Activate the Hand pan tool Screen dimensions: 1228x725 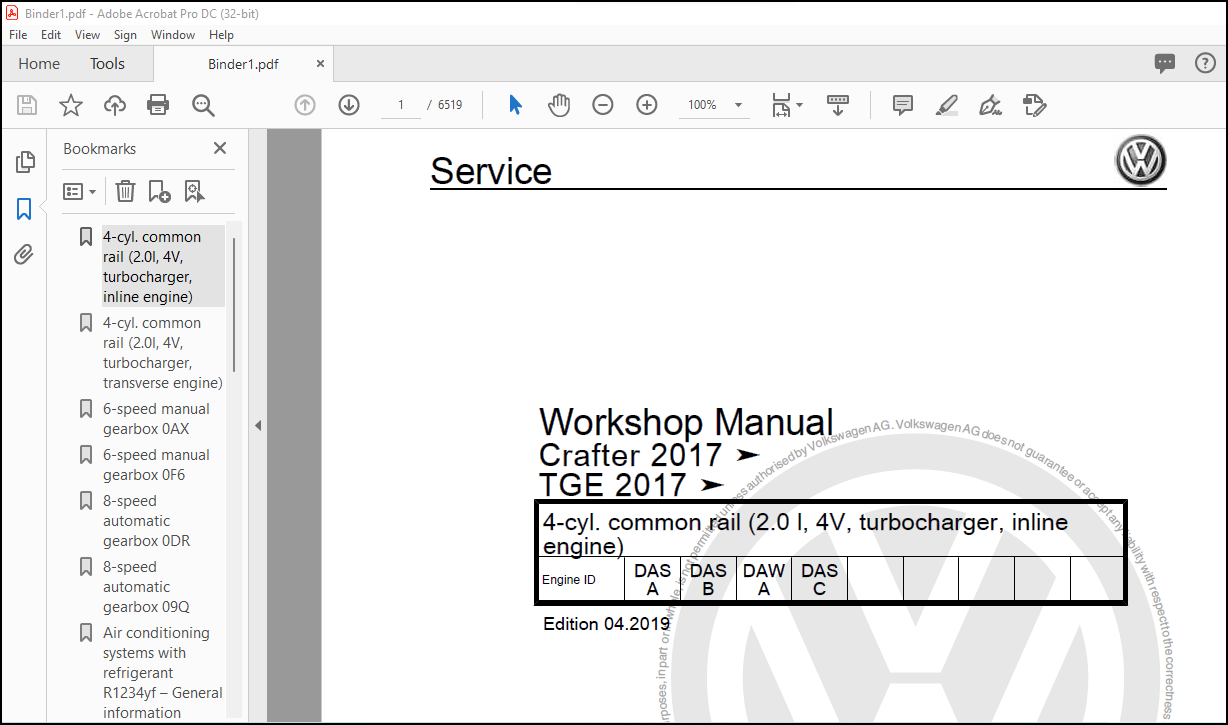[x=559, y=105]
